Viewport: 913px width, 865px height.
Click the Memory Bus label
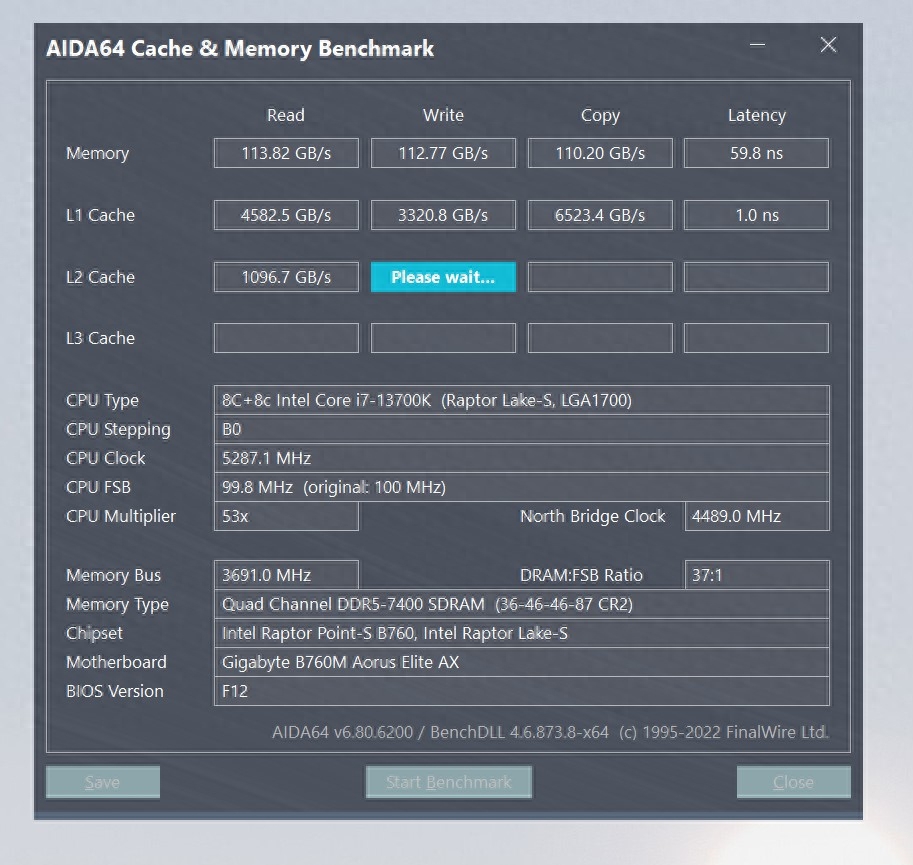tap(114, 576)
